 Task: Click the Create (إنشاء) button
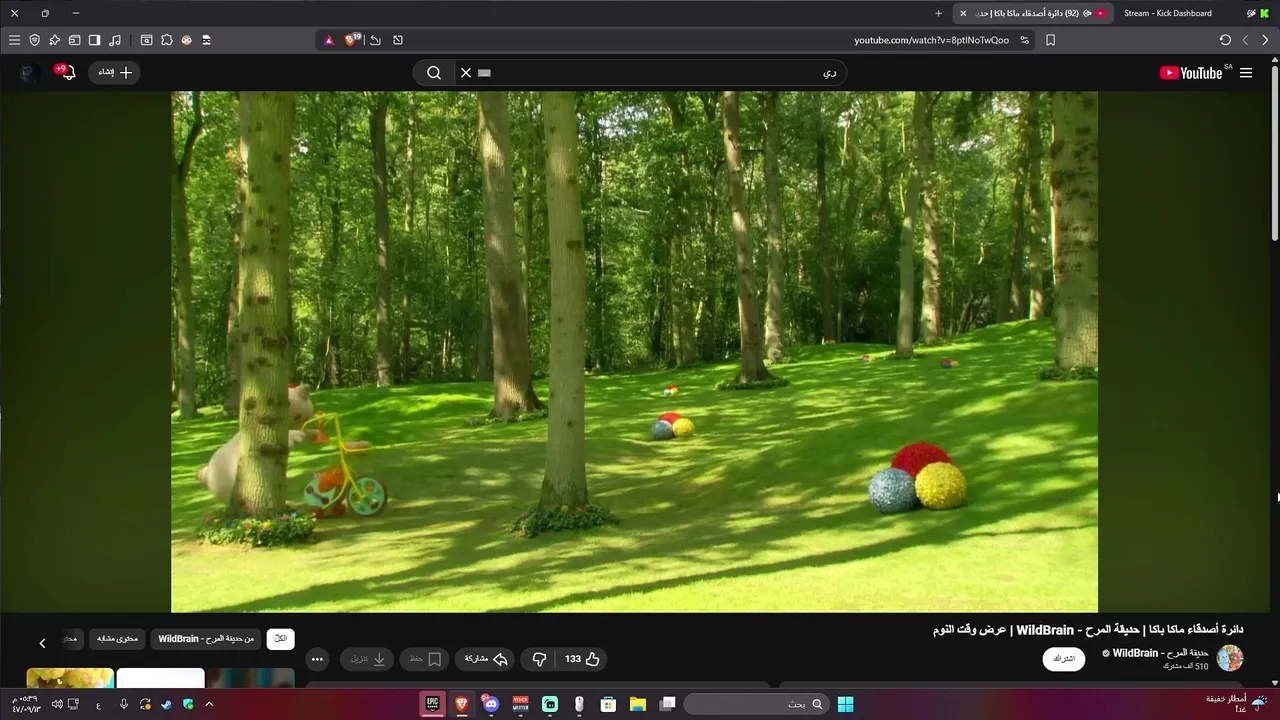pyautogui.click(x=115, y=72)
